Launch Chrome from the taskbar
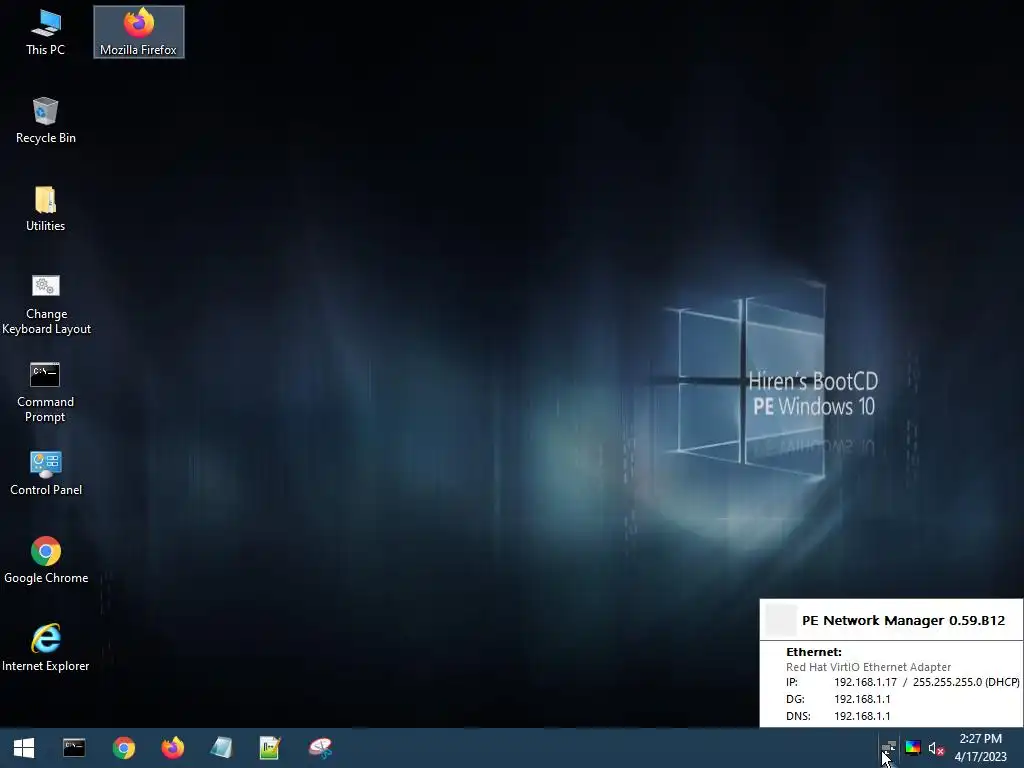This screenshot has height=768, width=1024. pos(123,748)
